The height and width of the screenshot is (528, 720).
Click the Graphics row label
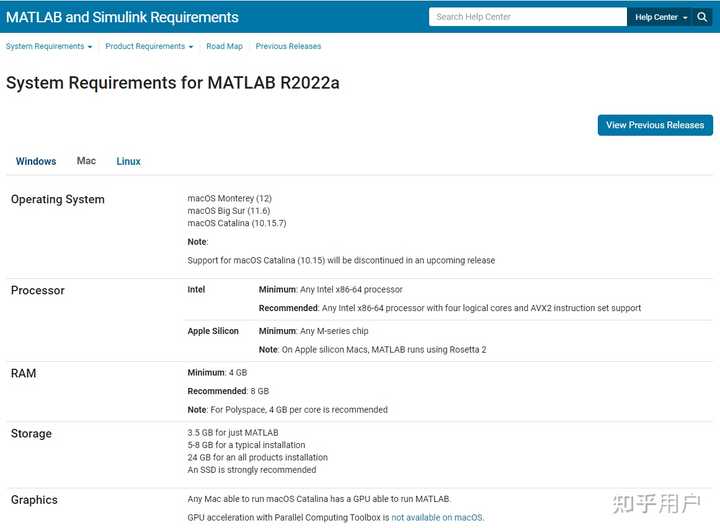pyautogui.click(x=34, y=500)
